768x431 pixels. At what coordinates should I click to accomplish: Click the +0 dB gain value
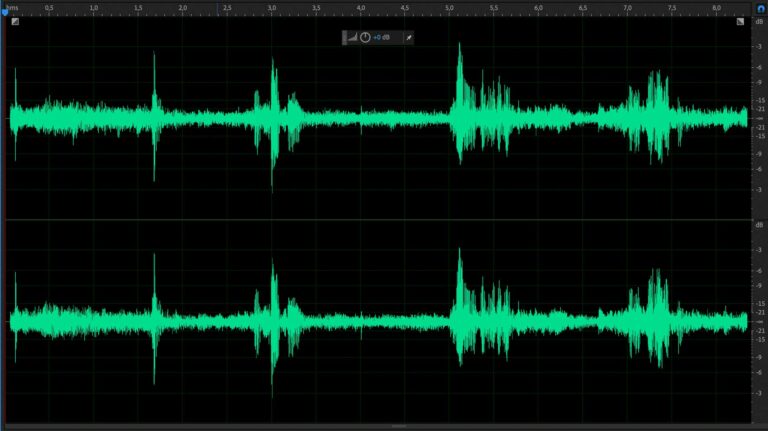pyautogui.click(x=383, y=37)
